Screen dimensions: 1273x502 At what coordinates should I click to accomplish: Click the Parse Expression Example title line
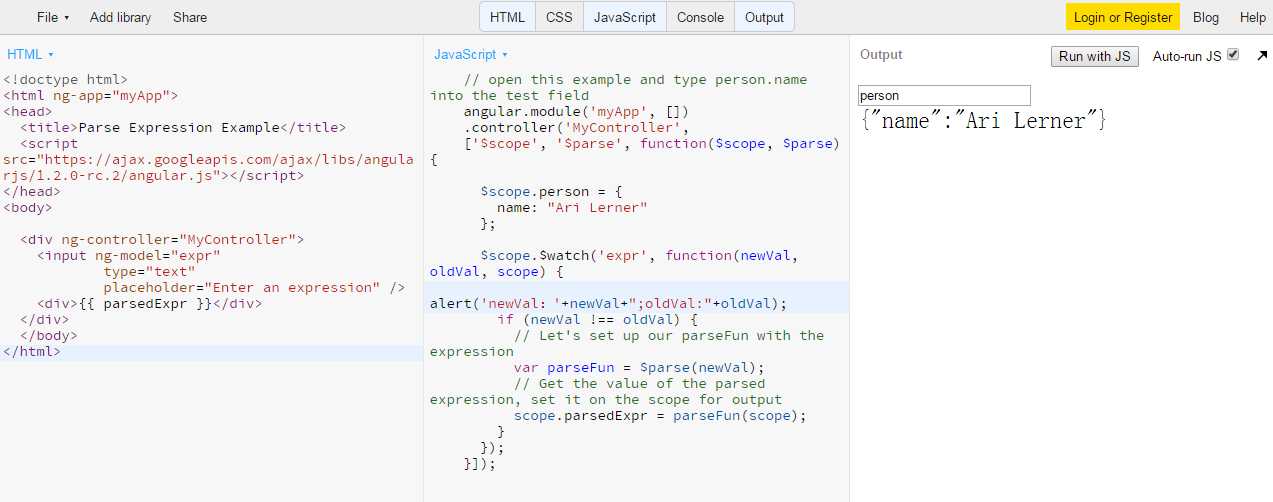[x=182, y=127]
